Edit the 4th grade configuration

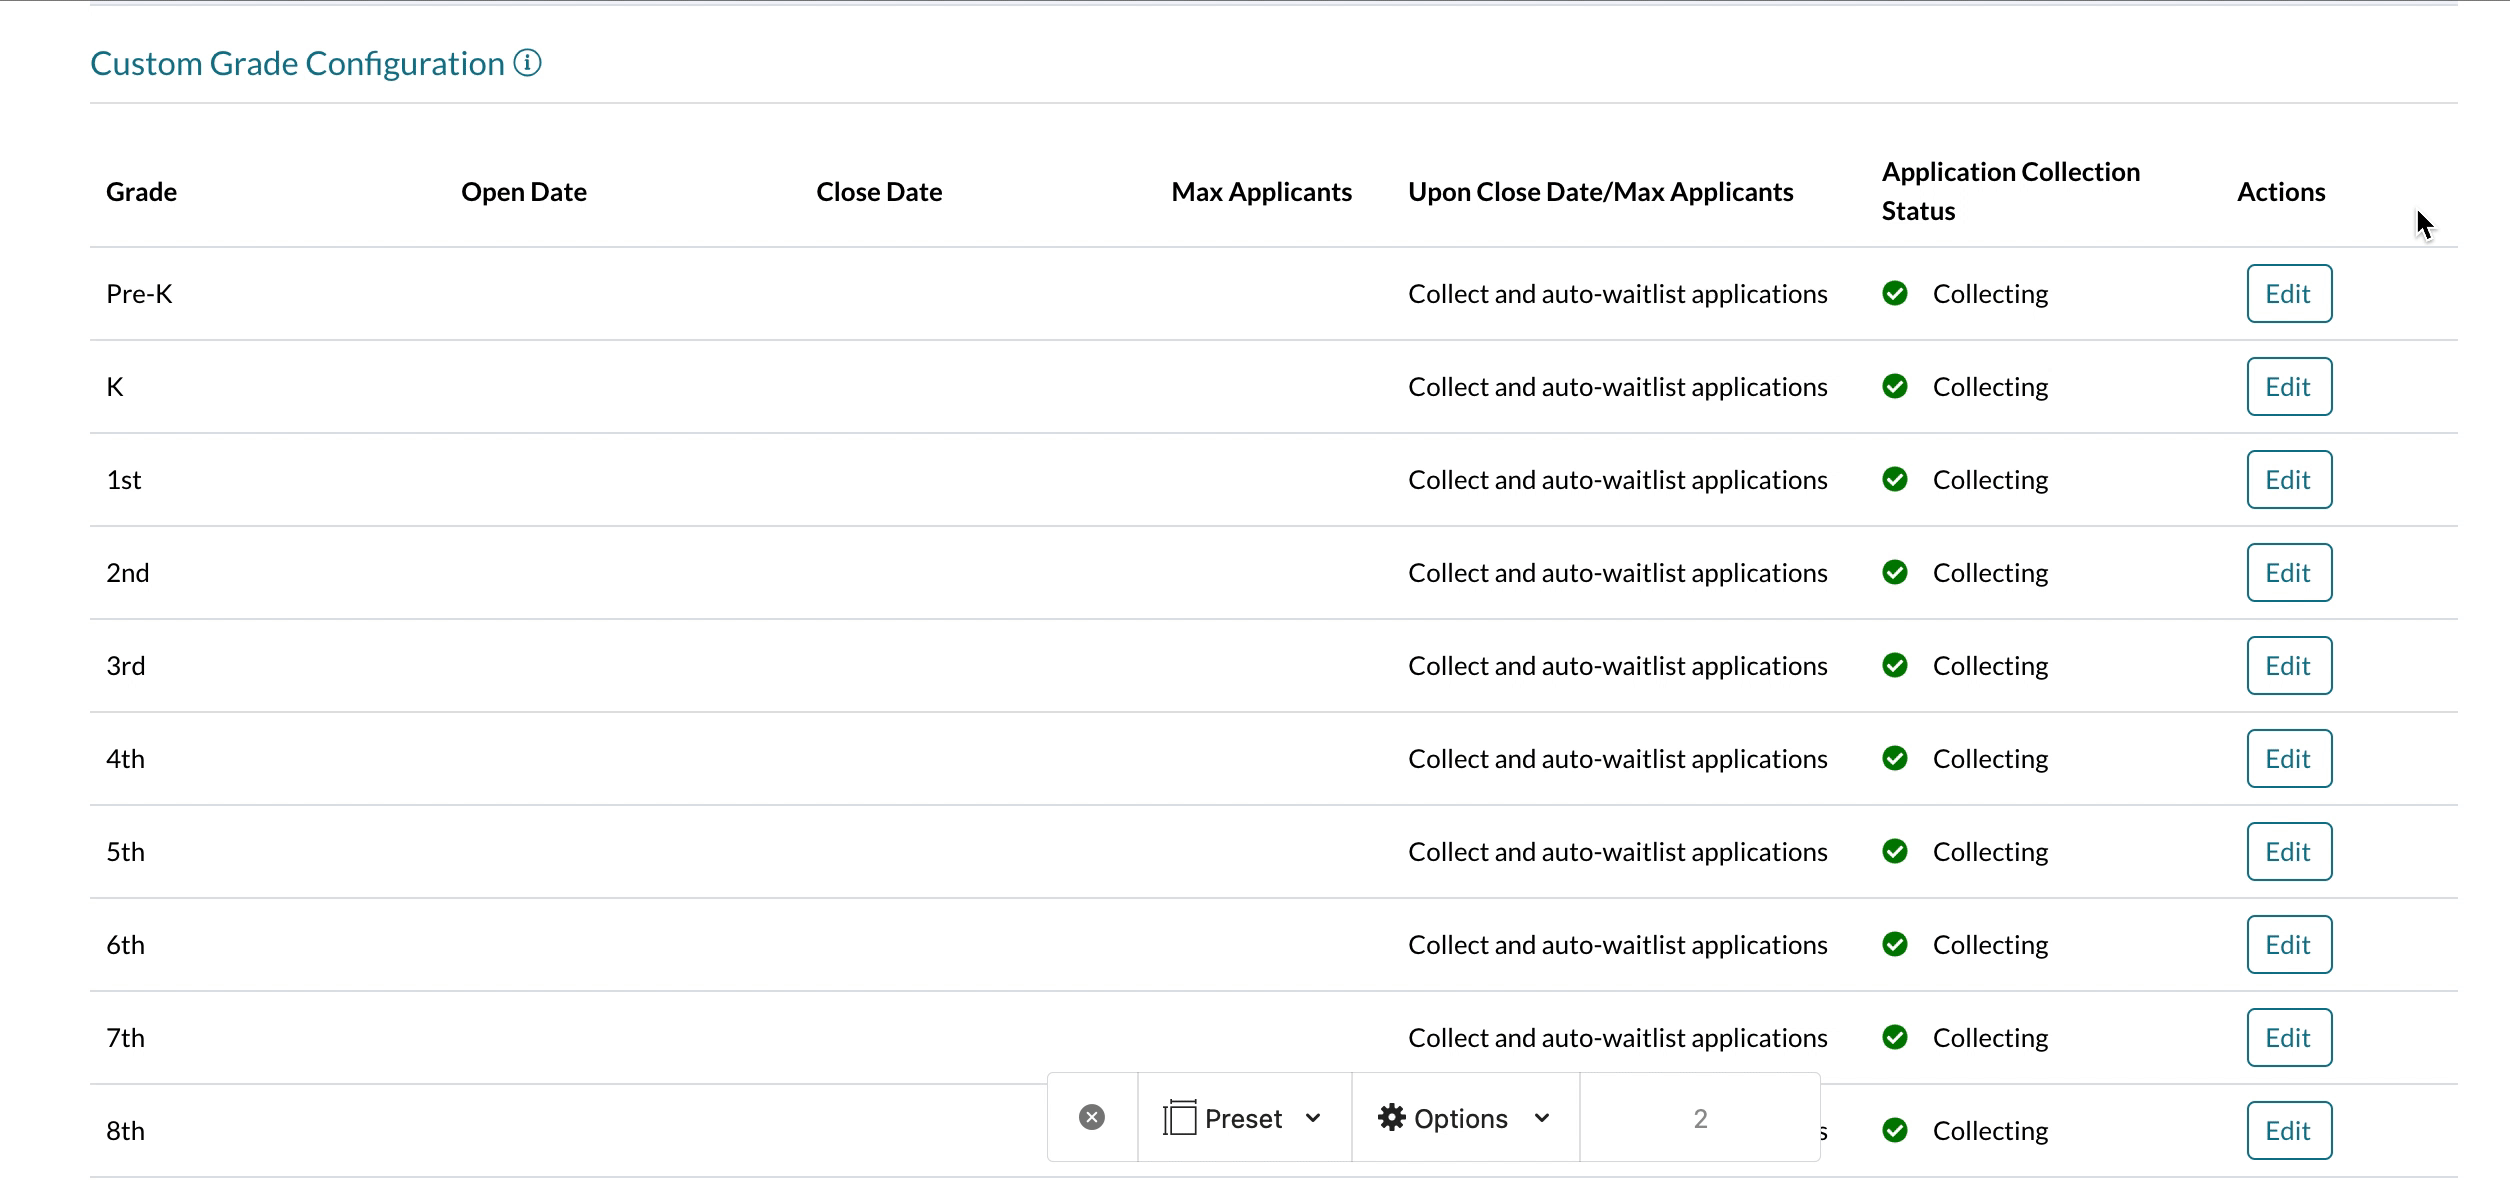[2288, 758]
